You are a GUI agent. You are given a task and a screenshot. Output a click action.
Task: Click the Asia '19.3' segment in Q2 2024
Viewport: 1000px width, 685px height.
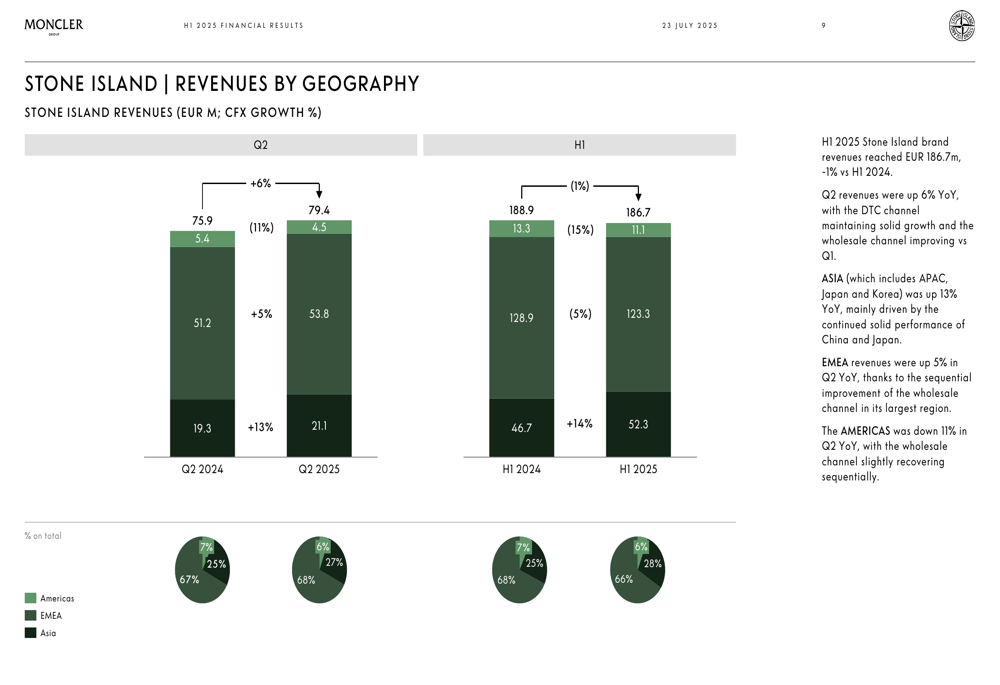pos(202,428)
